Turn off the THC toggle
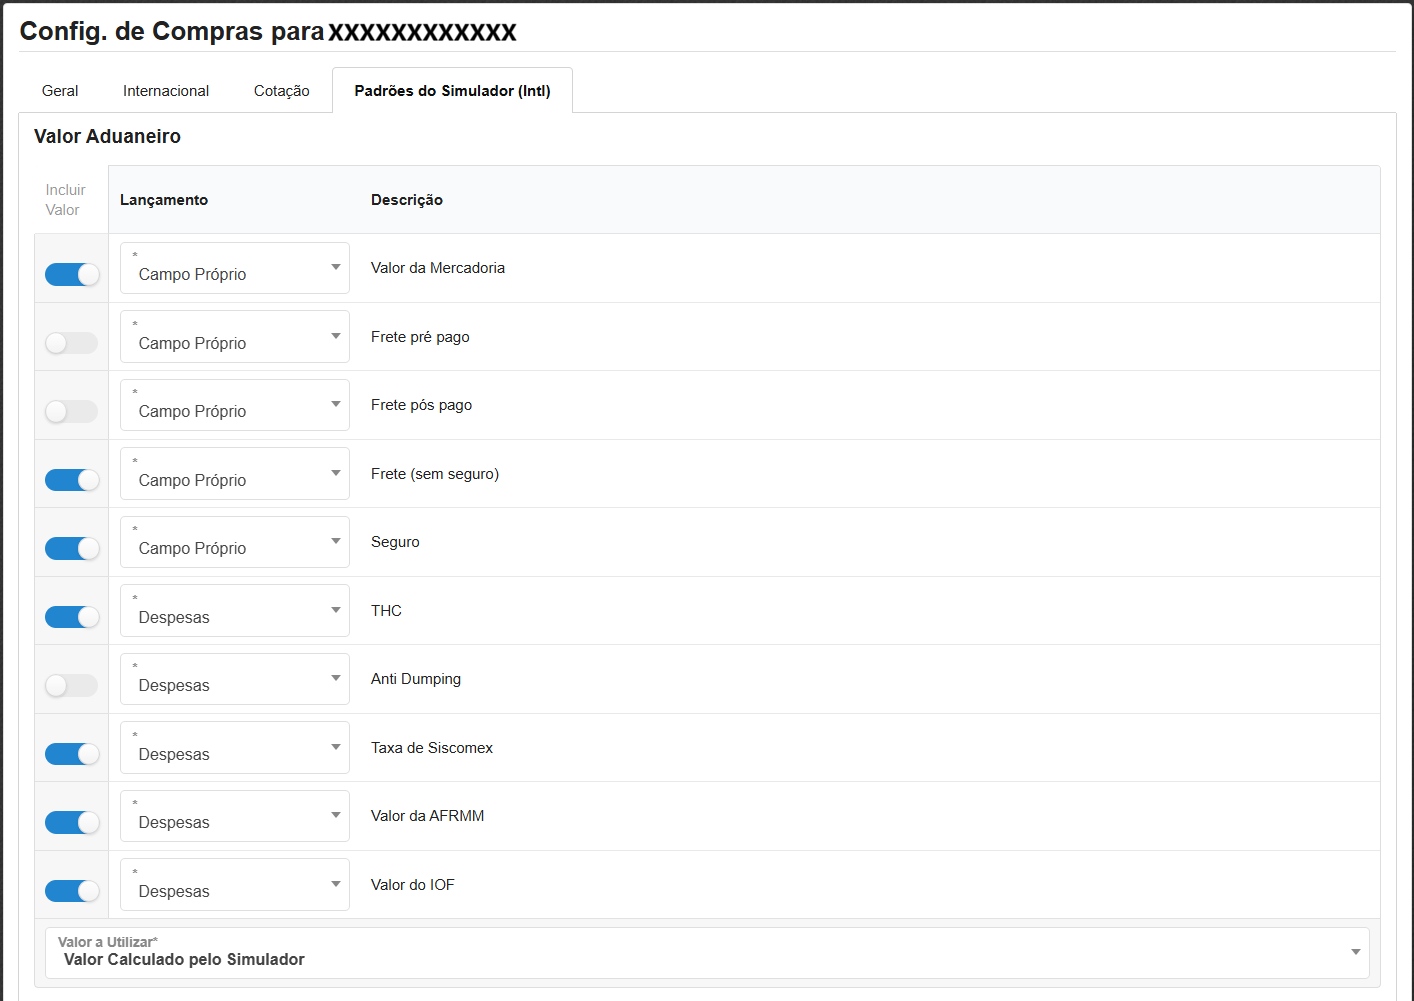 click(x=72, y=617)
